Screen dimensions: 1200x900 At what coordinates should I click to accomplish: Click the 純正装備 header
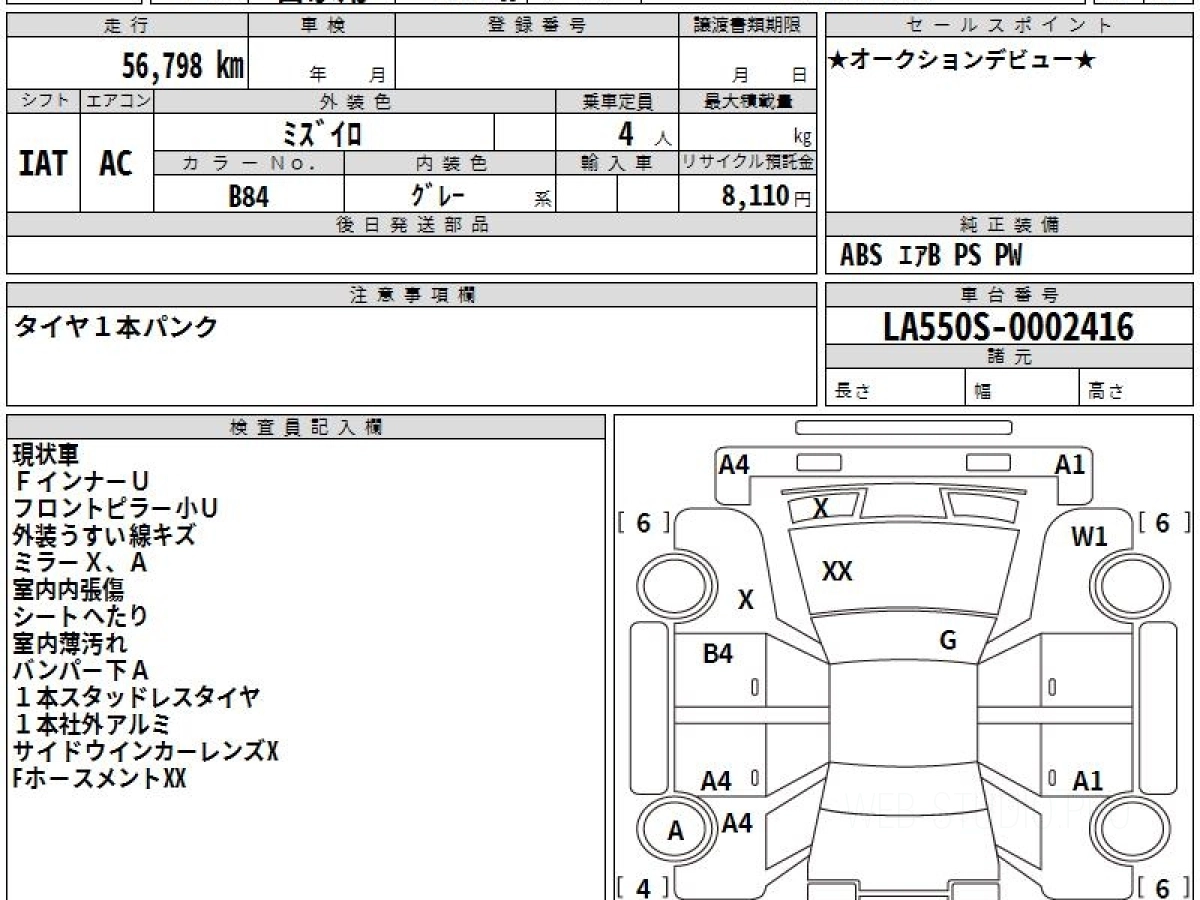coord(1009,225)
